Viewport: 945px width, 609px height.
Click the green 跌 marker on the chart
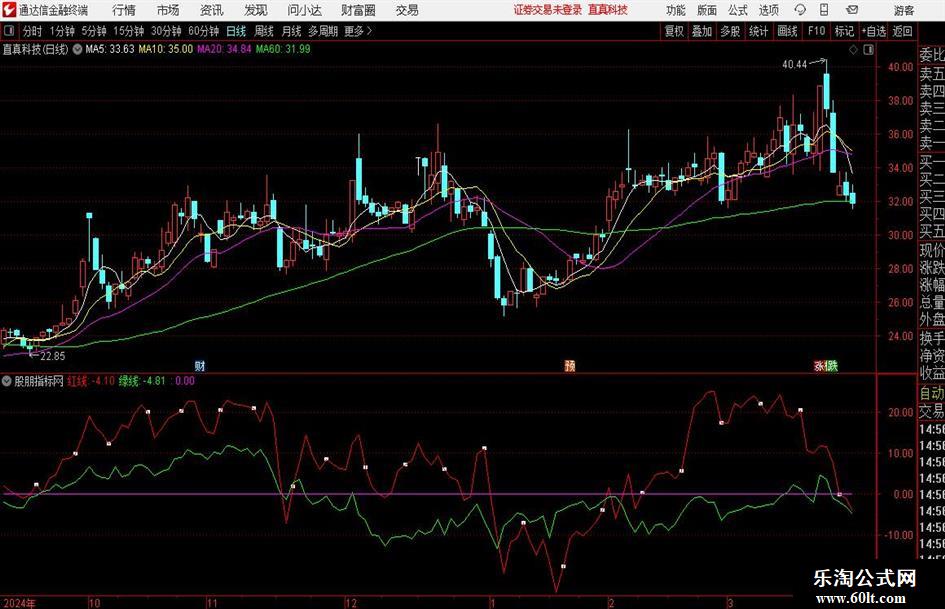pos(832,365)
